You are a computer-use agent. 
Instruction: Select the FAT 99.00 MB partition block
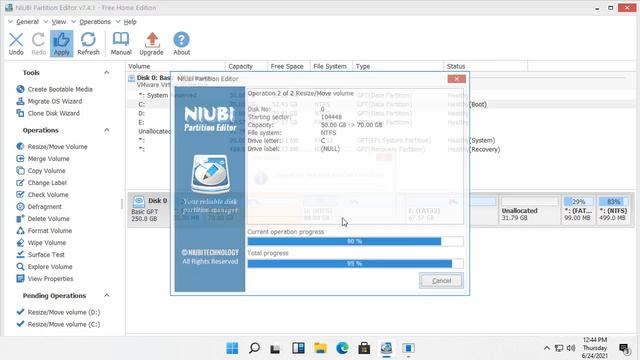click(x=578, y=210)
